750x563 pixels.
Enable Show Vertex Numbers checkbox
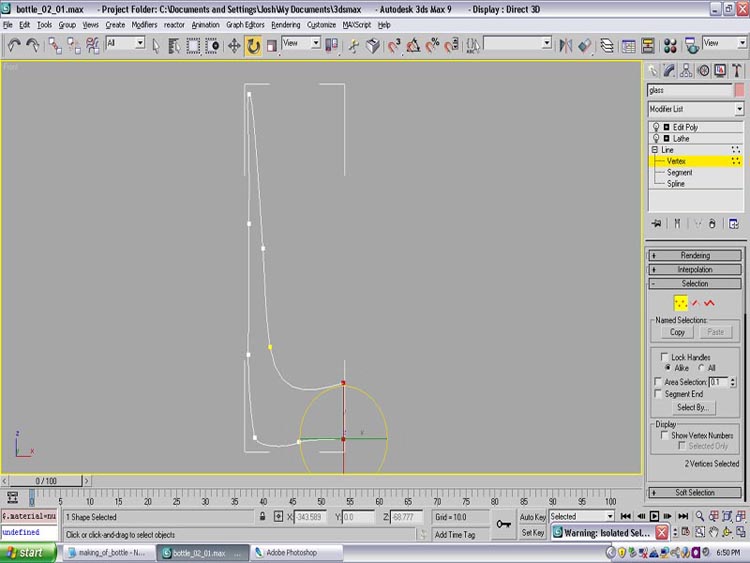click(665, 435)
